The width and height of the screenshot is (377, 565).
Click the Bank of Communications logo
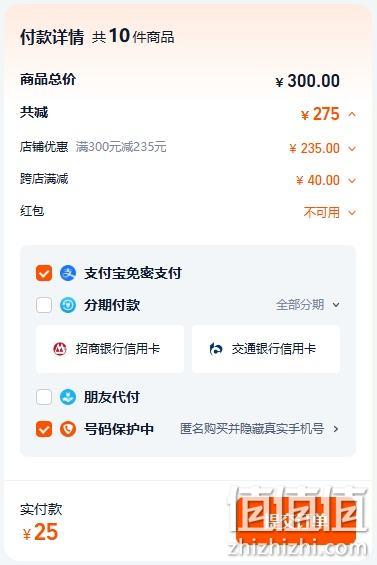click(216, 349)
